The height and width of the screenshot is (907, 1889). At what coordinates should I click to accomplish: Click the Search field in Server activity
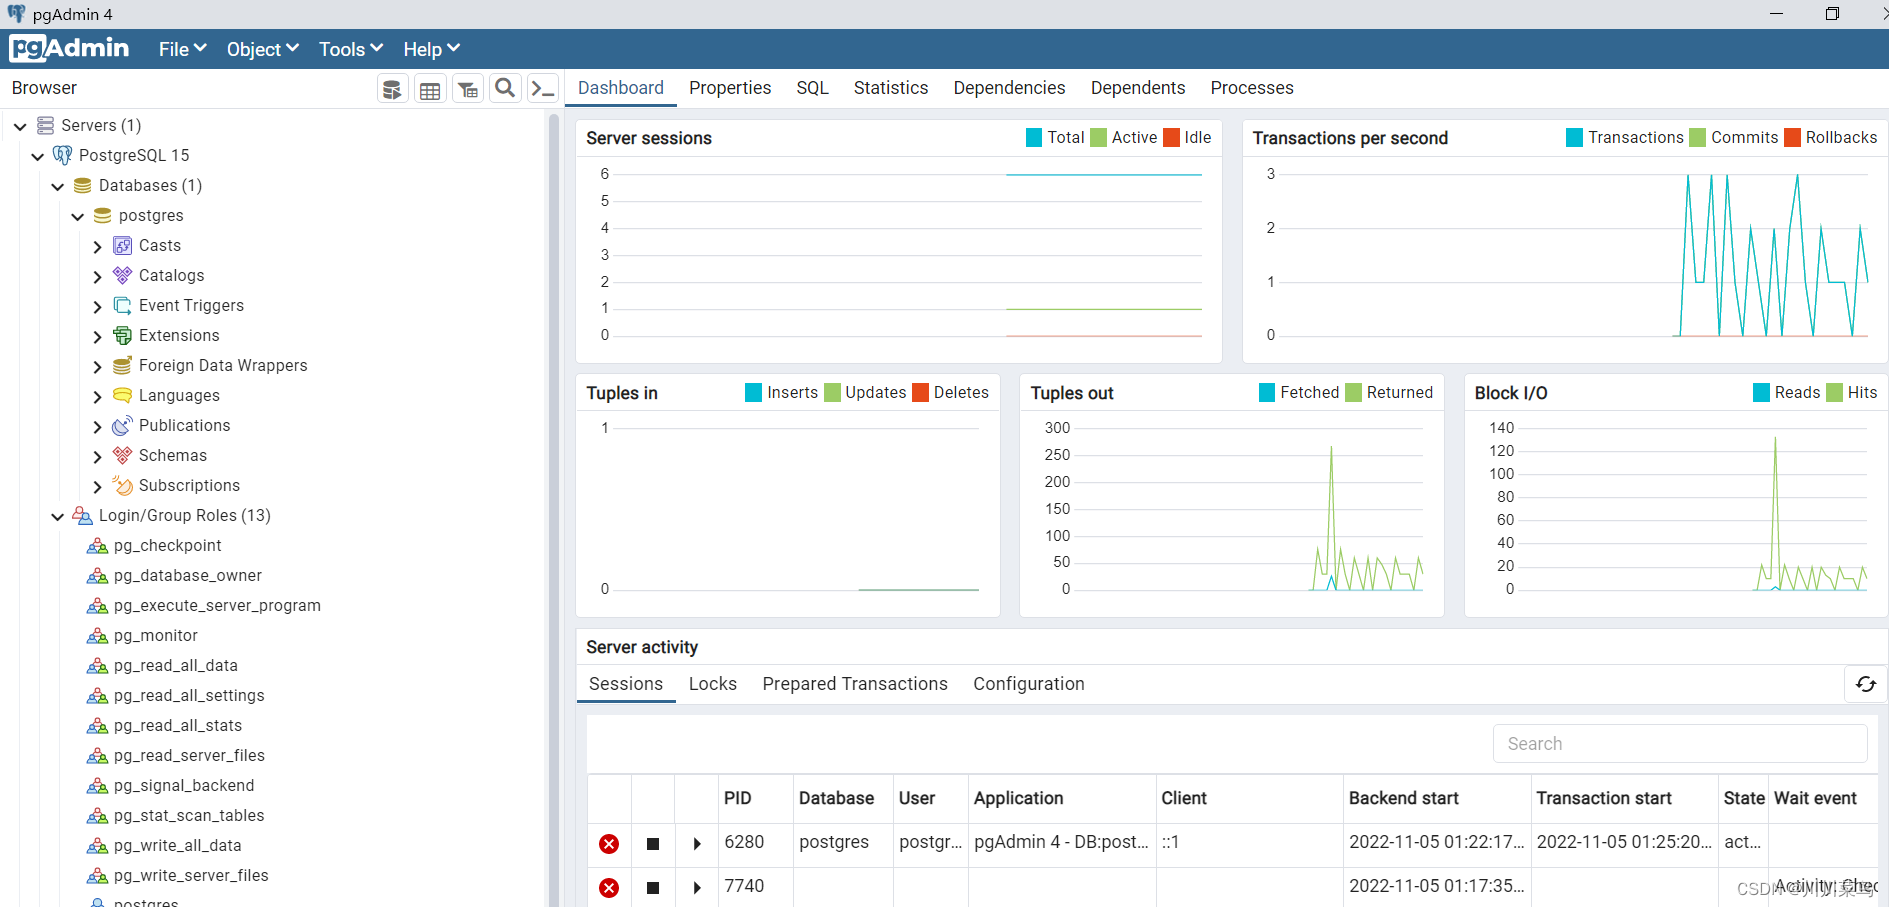(1680, 744)
